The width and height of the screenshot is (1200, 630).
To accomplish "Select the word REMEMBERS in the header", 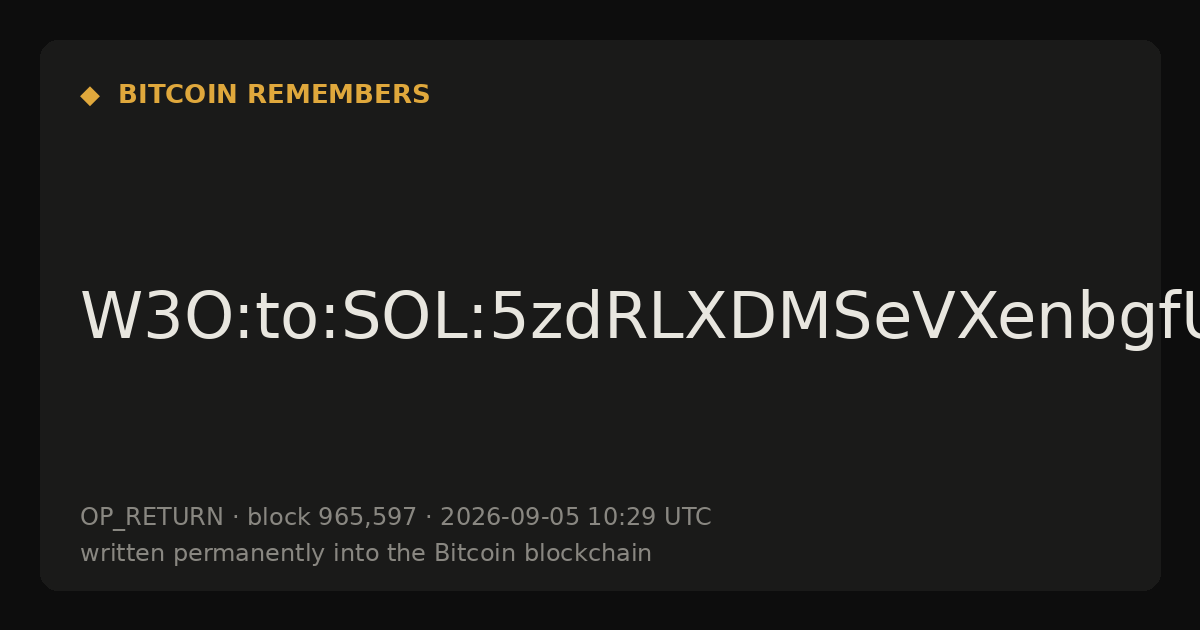I will point(338,95).
